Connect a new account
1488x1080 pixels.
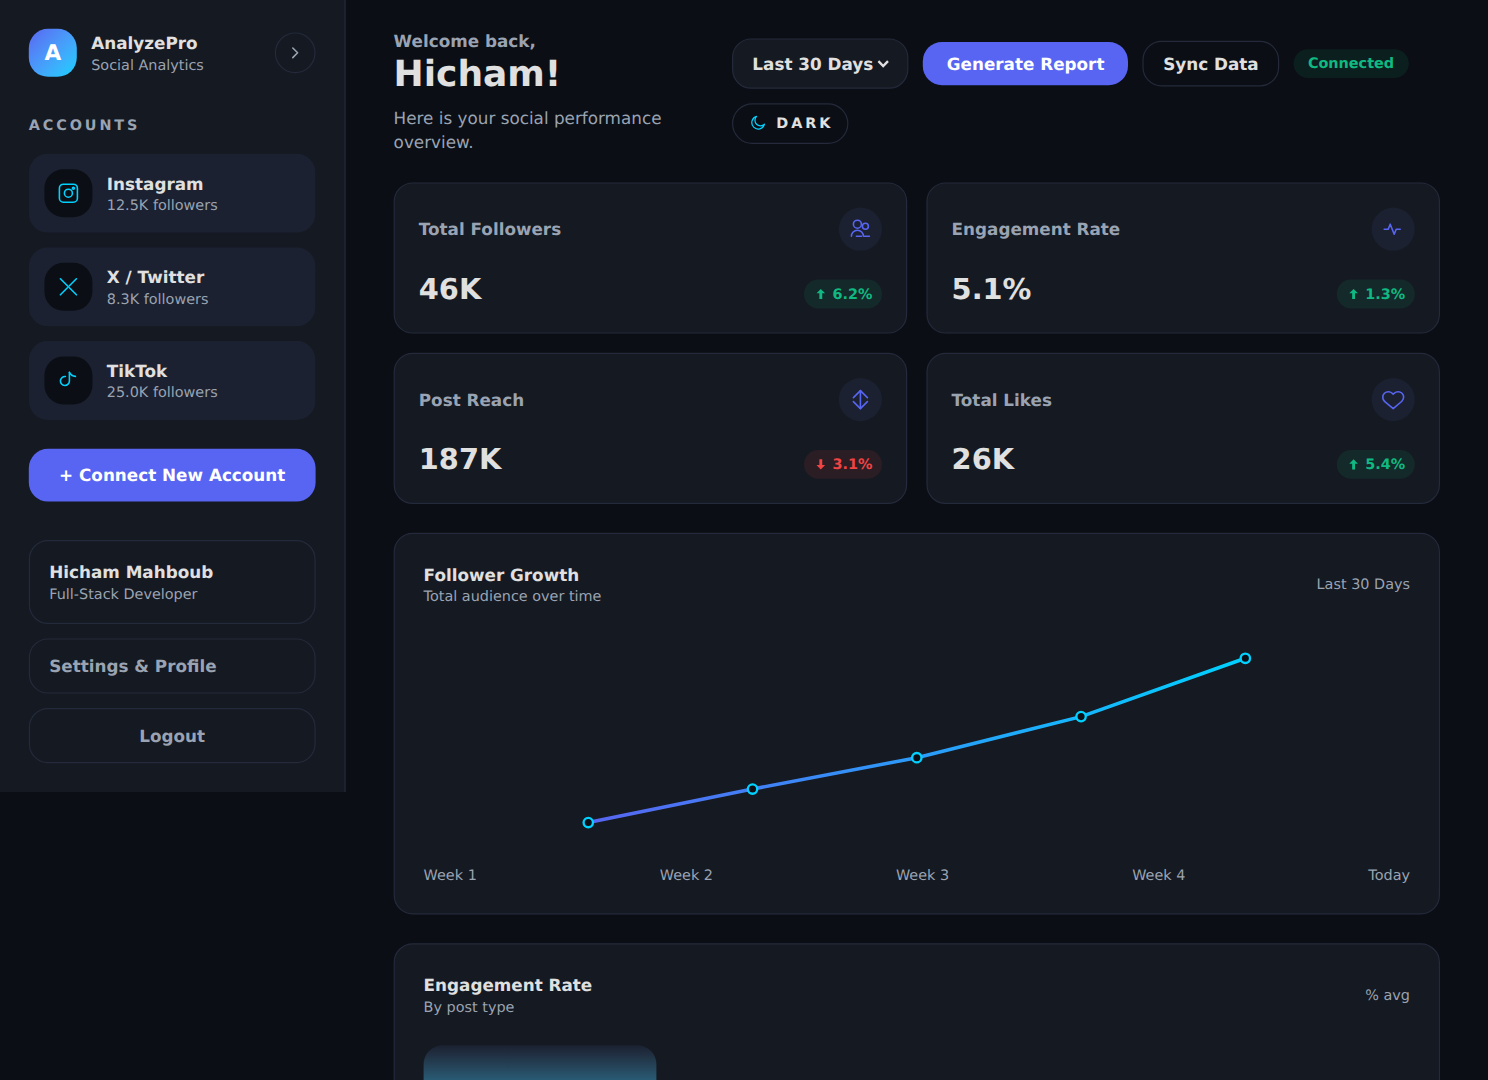[172, 475]
